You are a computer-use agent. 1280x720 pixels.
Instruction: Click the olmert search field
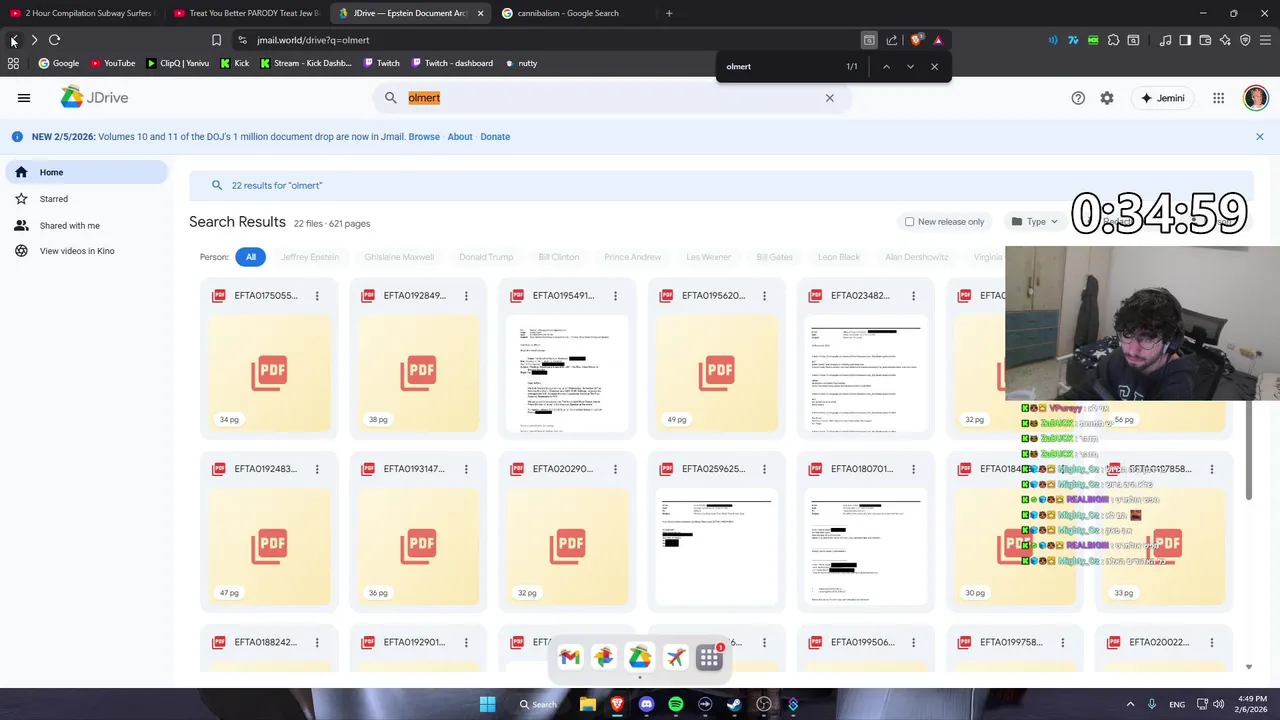612,98
